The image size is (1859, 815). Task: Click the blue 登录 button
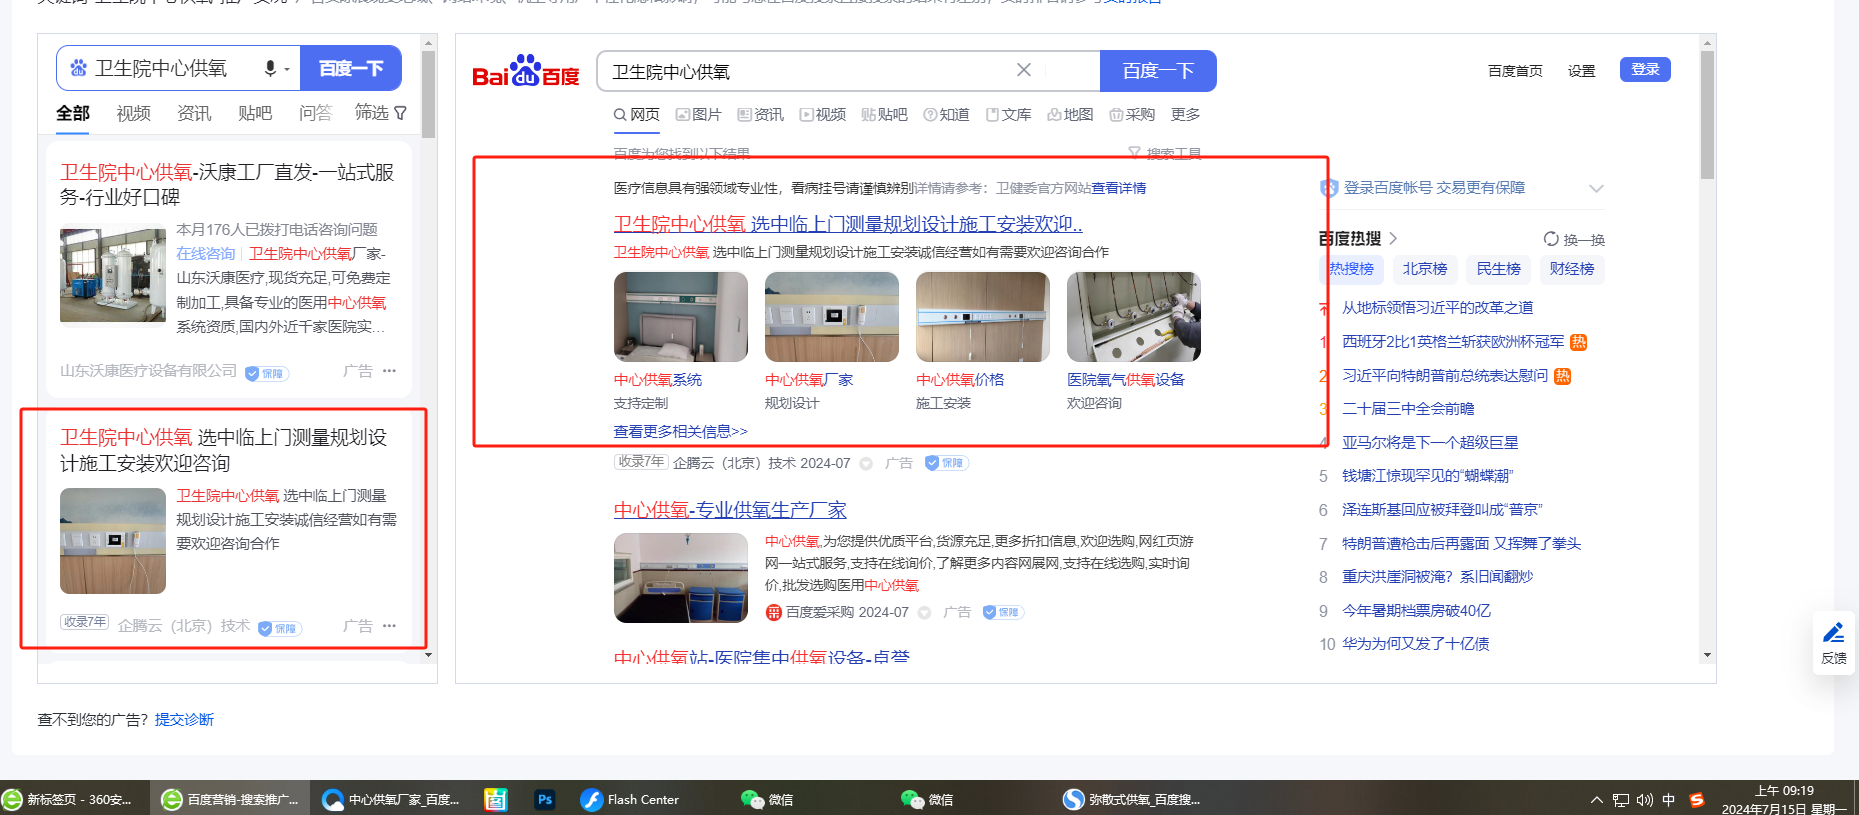click(1645, 69)
